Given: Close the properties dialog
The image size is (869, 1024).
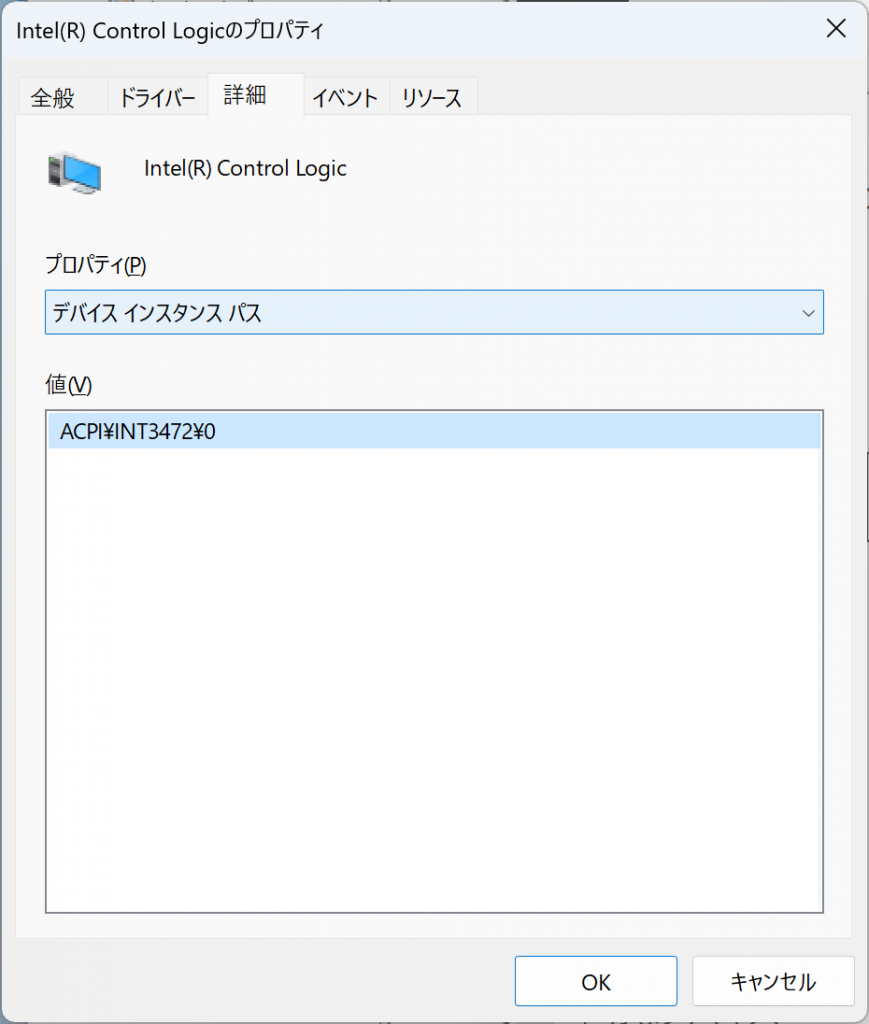Looking at the screenshot, I should 836,29.
